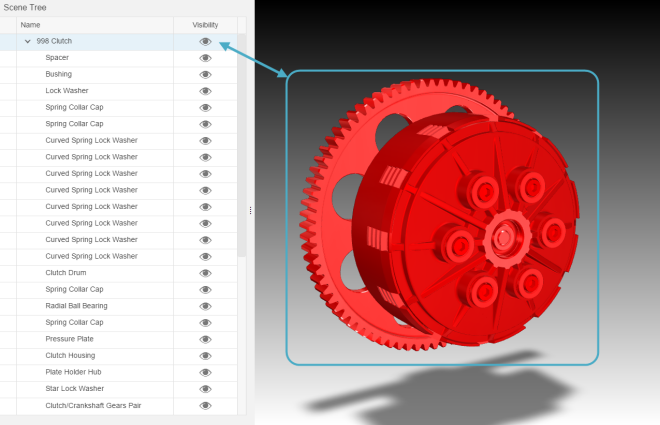The image size is (660, 425).
Task: Hide the Bushing part with its eye icon
Action: pyautogui.click(x=205, y=74)
